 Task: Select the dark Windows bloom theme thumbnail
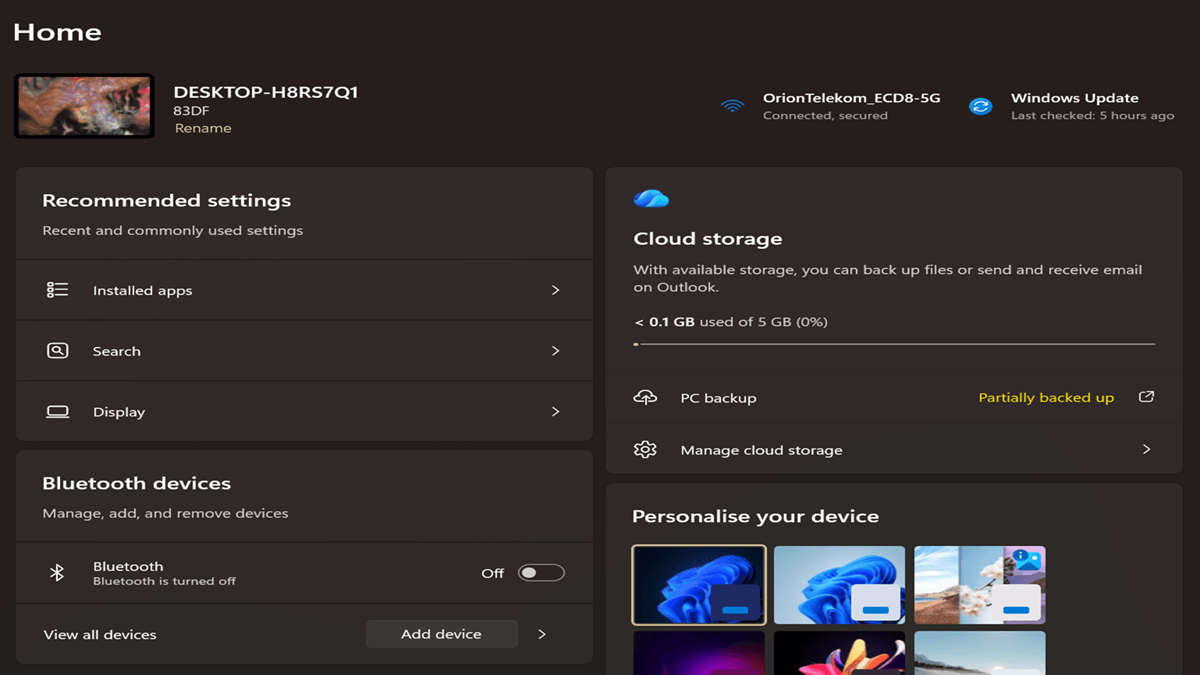[x=699, y=585]
